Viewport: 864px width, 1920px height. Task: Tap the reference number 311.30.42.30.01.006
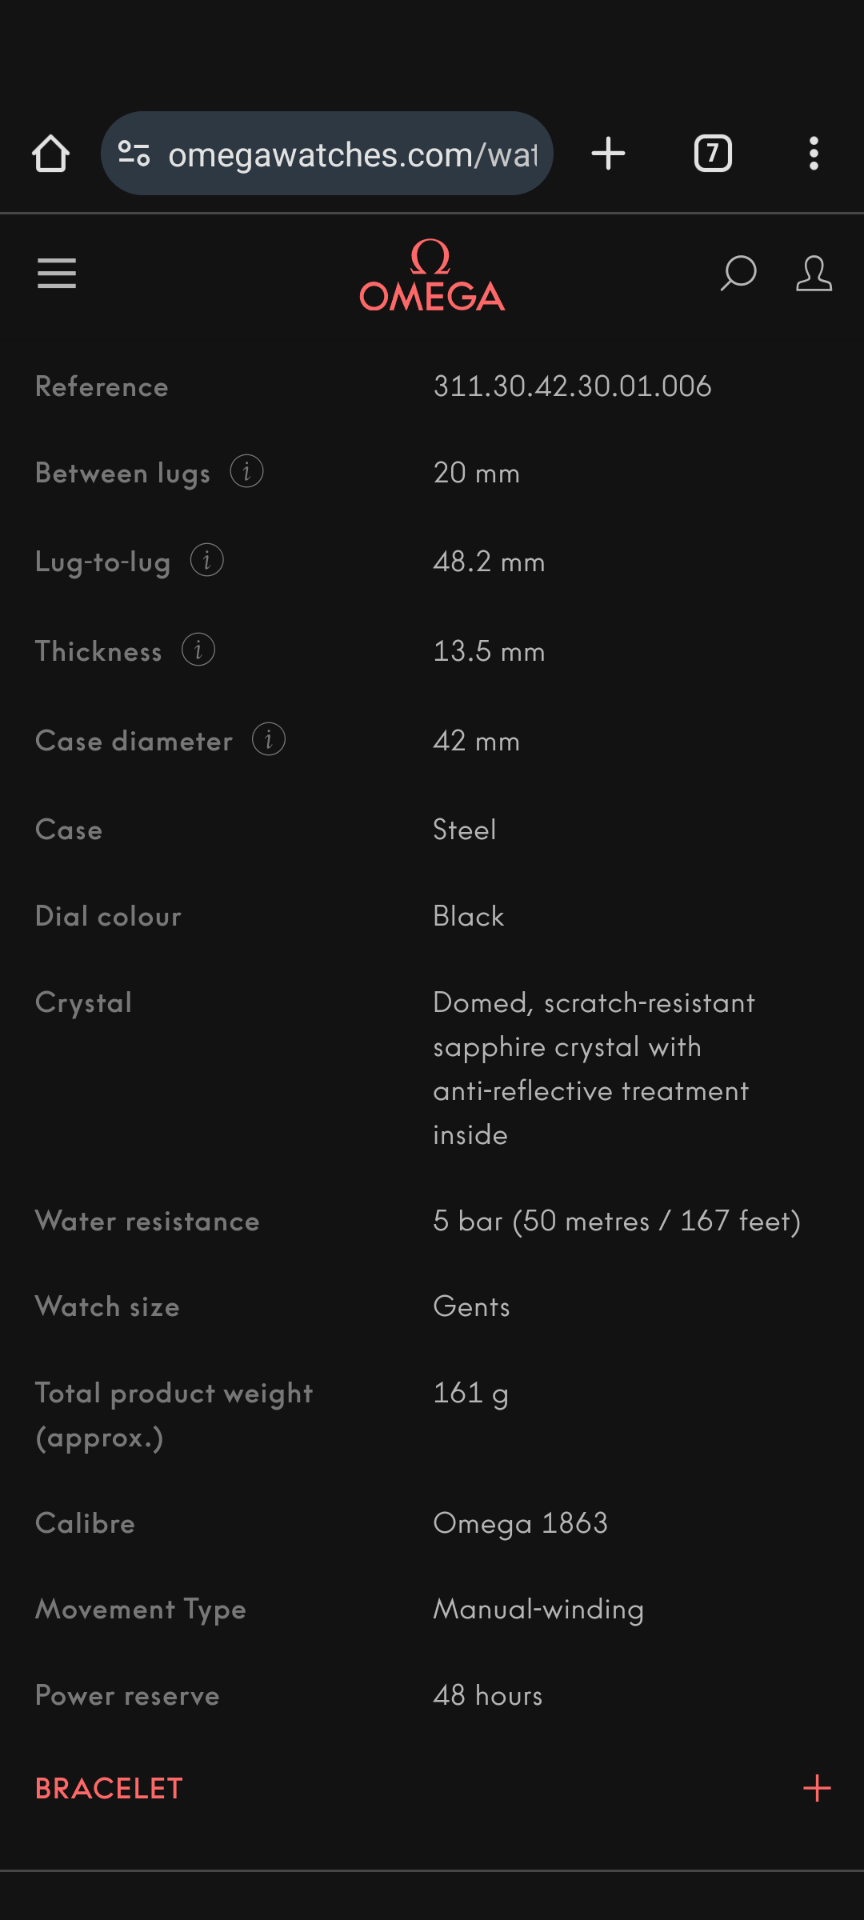pos(572,386)
